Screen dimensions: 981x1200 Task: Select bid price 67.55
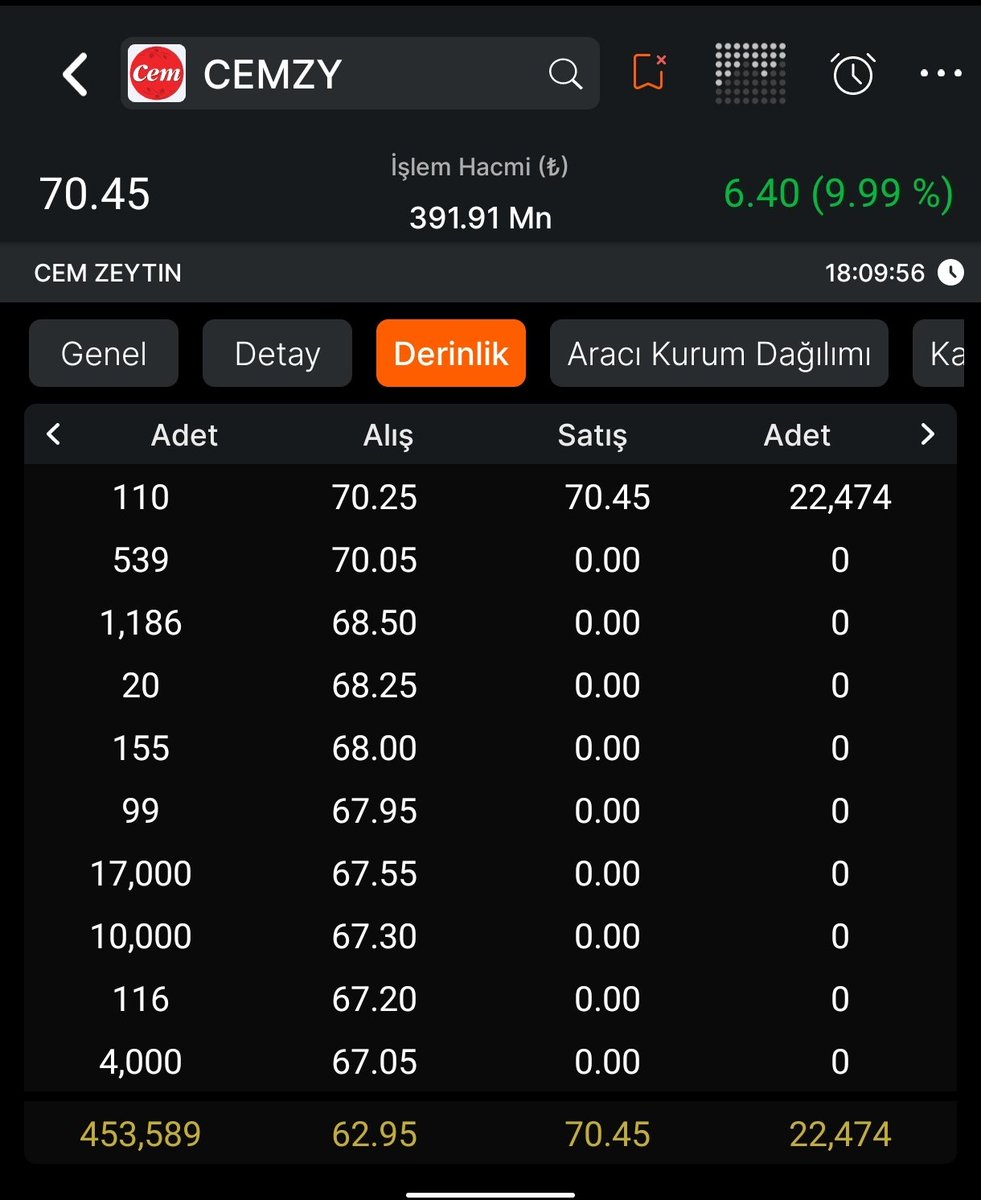point(374,873)
